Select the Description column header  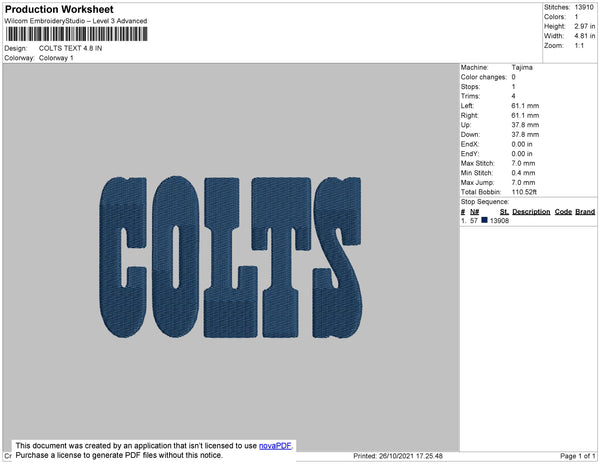(531, 212)
